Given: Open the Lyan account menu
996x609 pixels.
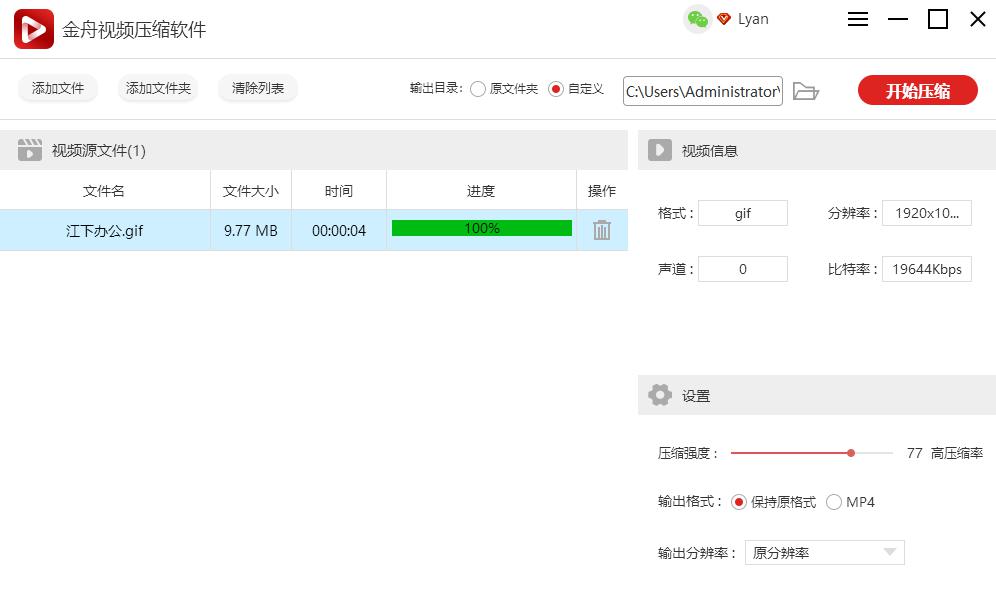Looking at the screenshot, I should (753, 18).
